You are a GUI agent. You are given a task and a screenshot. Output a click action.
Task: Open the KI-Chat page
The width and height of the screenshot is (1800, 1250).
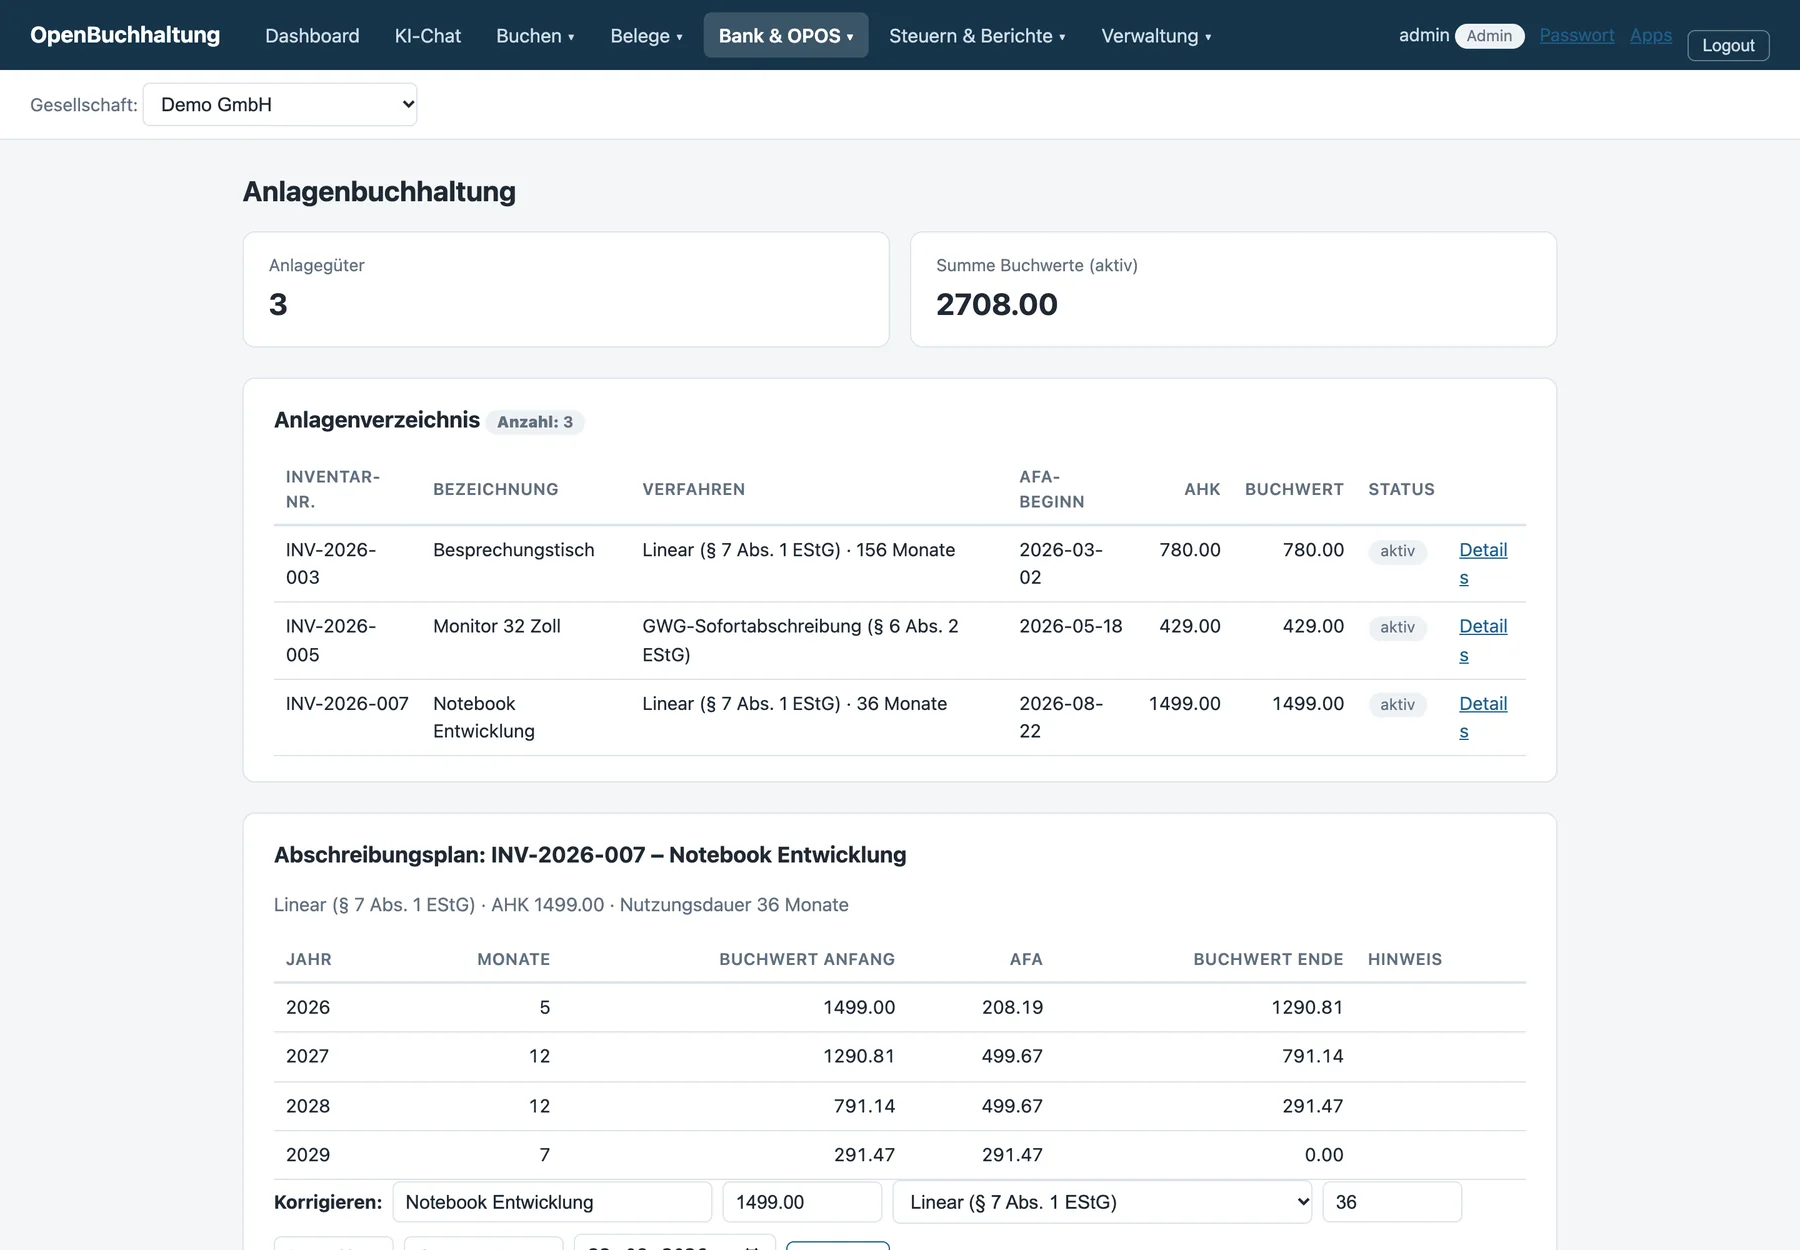click(x=428, y=36)
